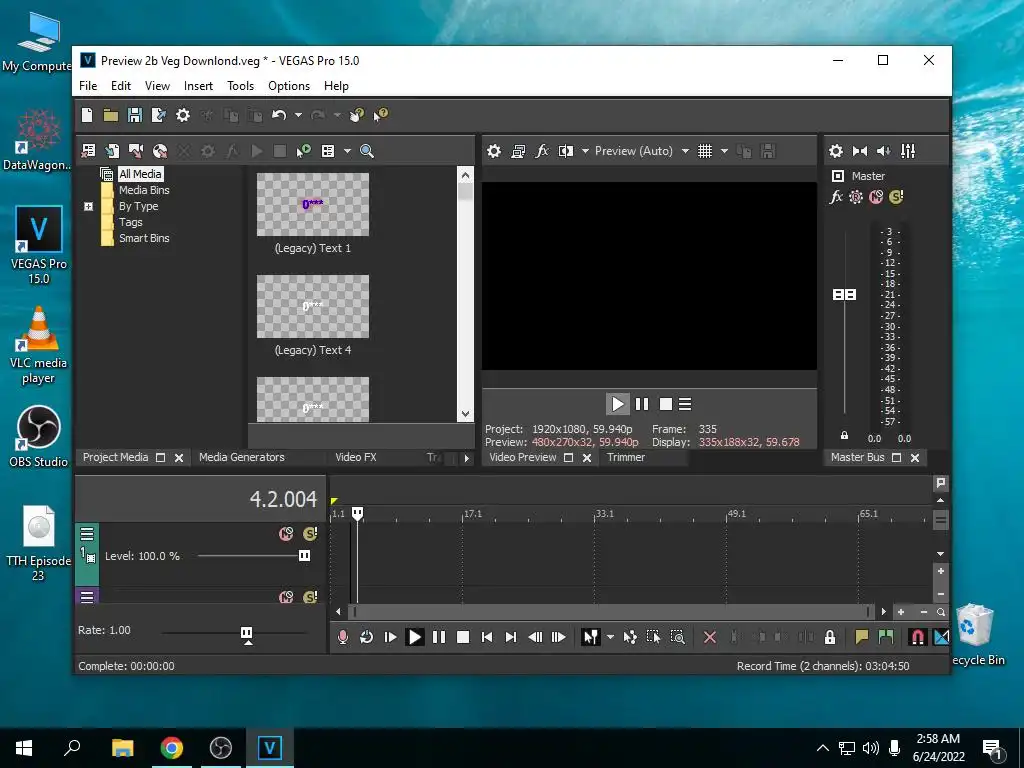Toggle the Overlays grid icon
This screenshot has height=768, width=1024.
pyautogui.click(x=705, y=151)
